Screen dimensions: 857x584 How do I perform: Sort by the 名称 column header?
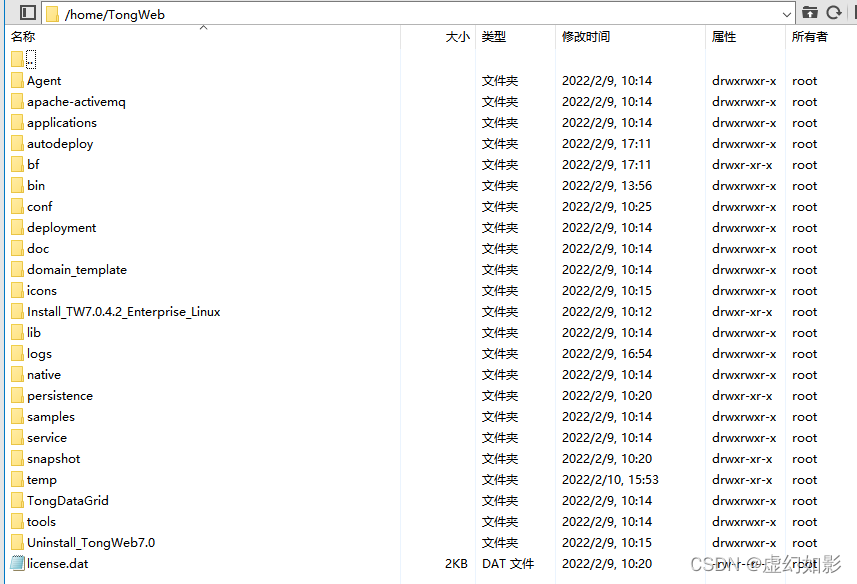pyautogui.click(x=23, y=37)
